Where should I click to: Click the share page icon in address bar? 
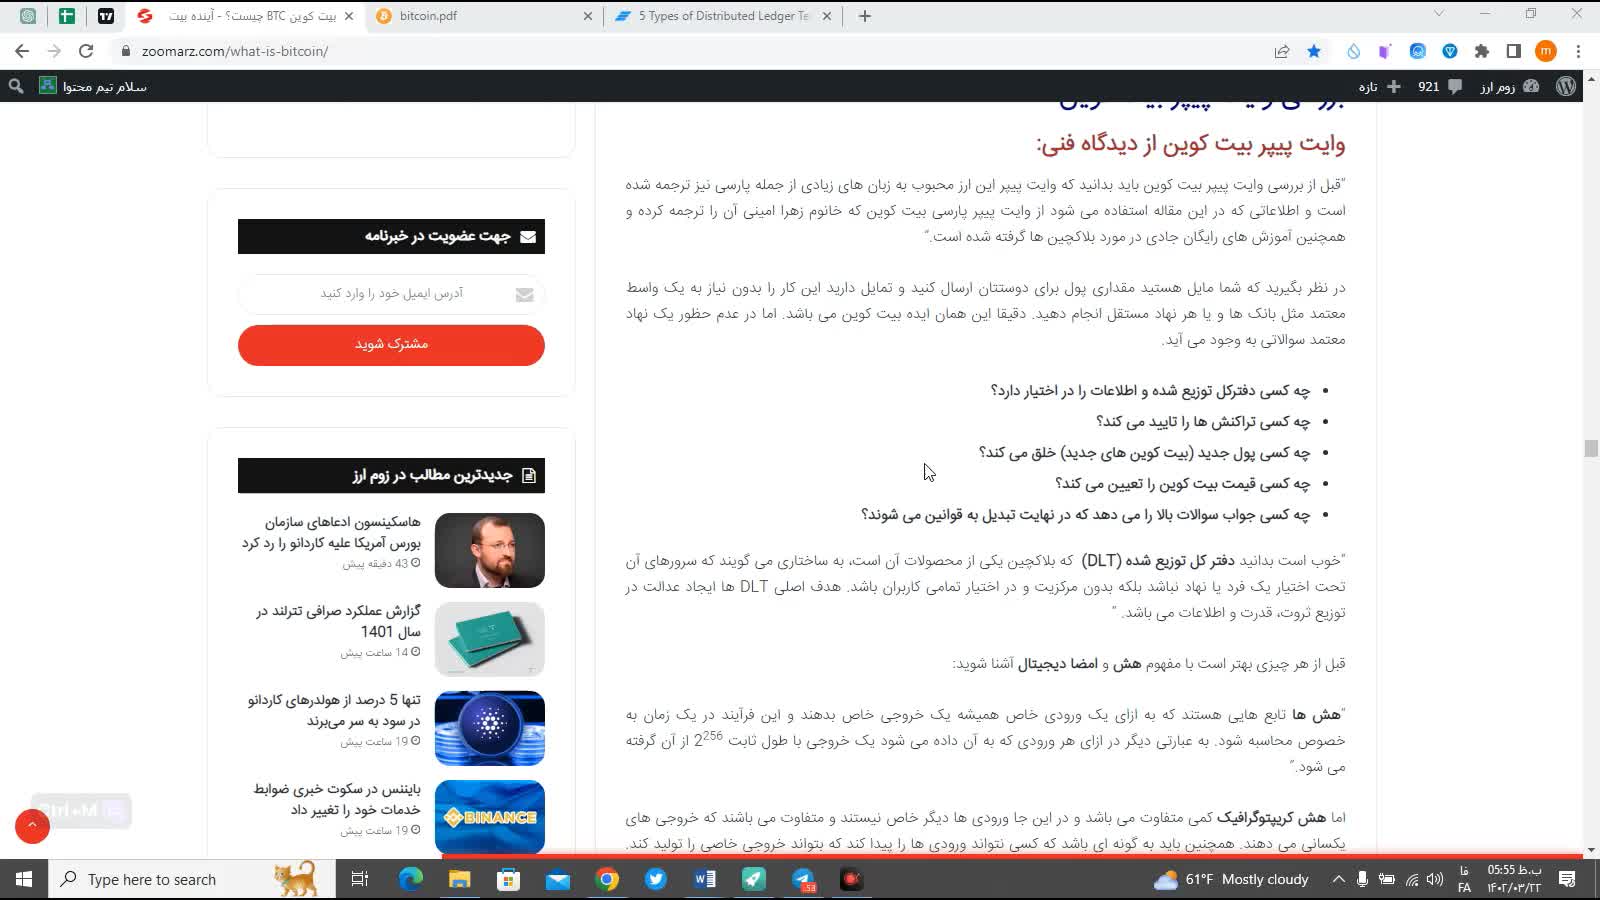tap(1281, 51)
